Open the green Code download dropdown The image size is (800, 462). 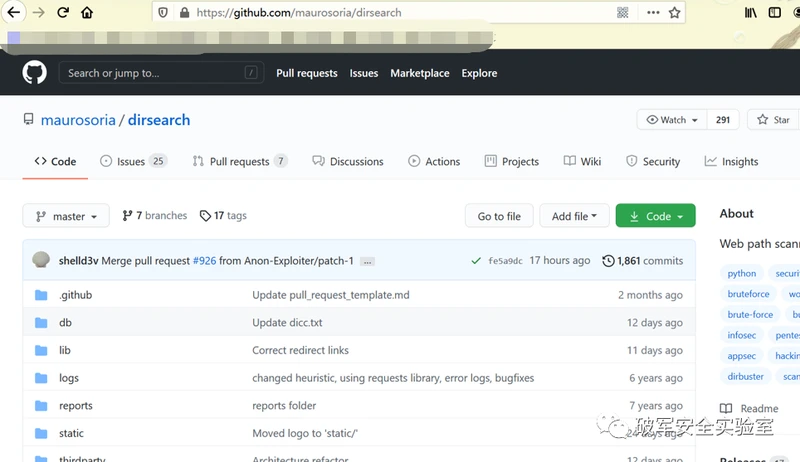click(x=655, y=216)
